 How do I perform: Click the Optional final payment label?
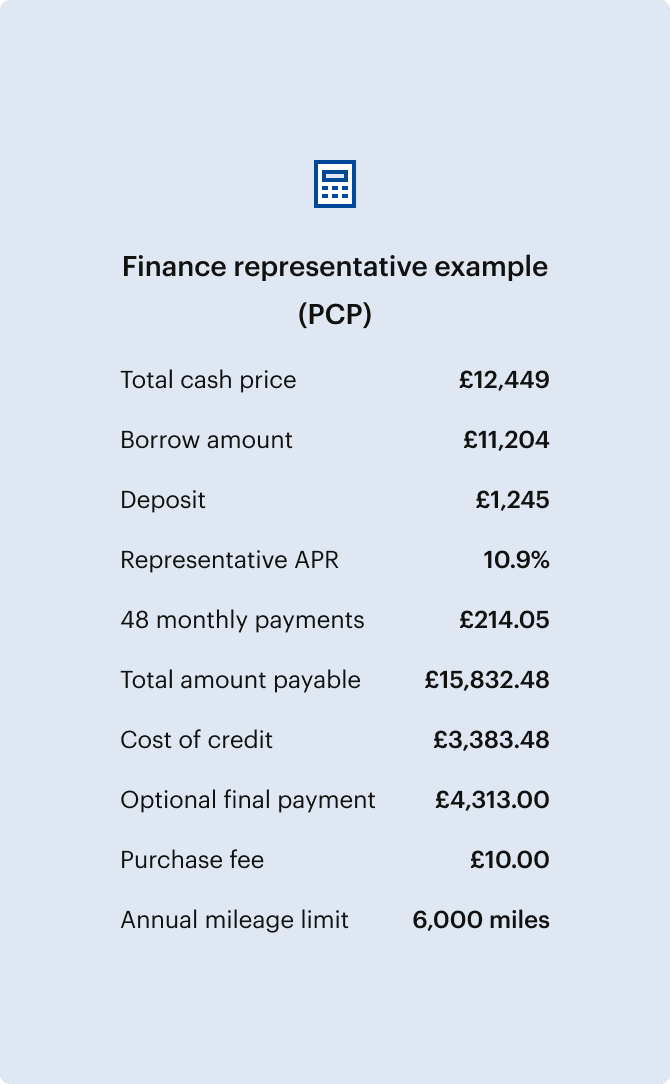[248, 800]
